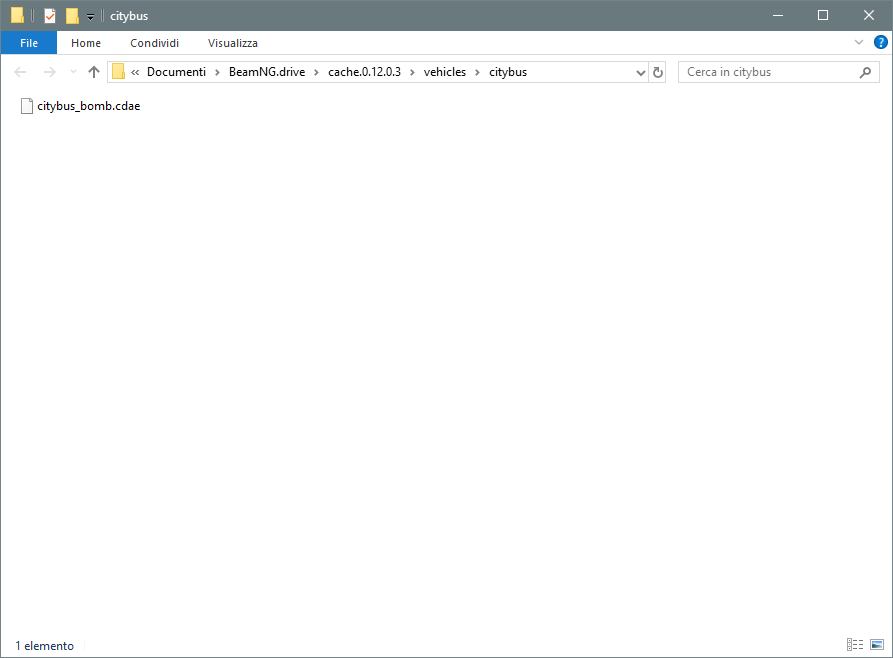Click the folder icon in address bar
Screen dimensions: 893x658
pyautogui.click(x=118, y=72)
